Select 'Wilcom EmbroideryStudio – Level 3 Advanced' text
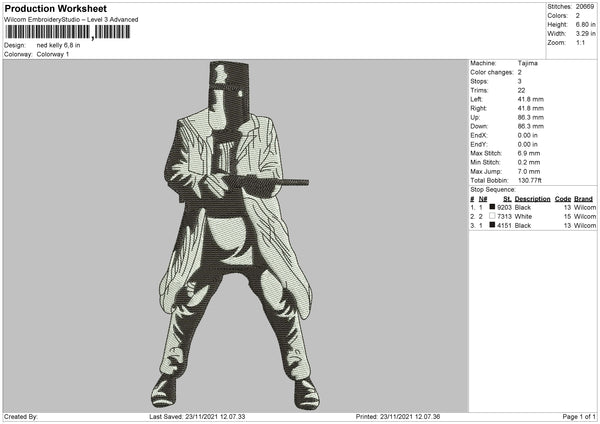Viewport: 600px width, 424px height. (71, 20)
